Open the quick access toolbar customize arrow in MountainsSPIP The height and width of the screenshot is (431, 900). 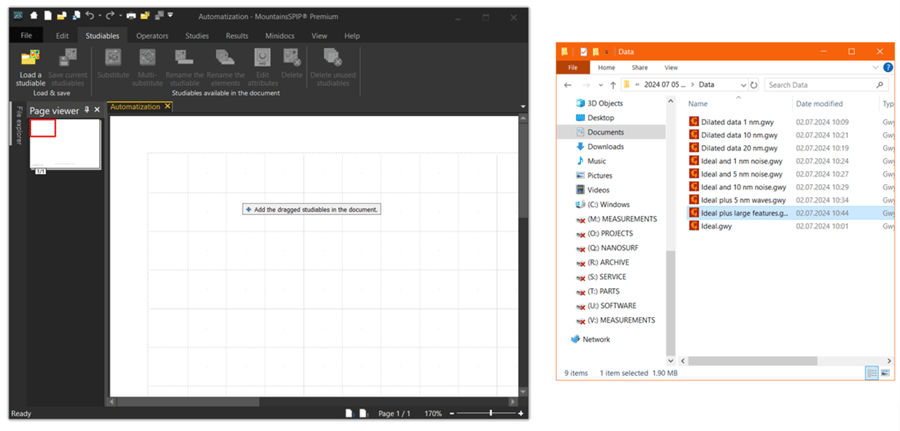click(x=170, y=15)
